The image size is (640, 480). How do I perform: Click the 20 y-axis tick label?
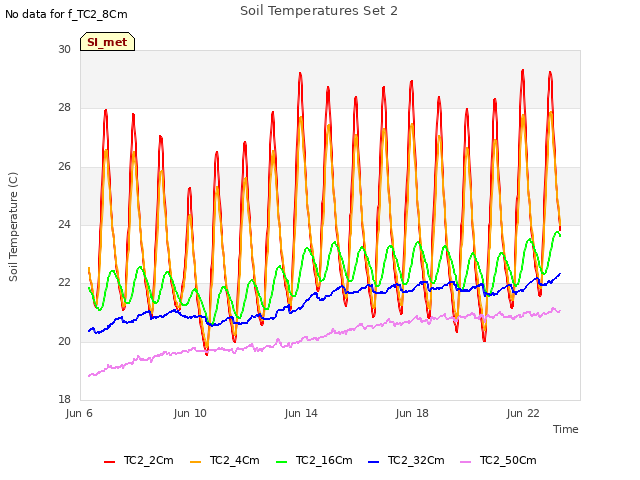pos(64,341)
